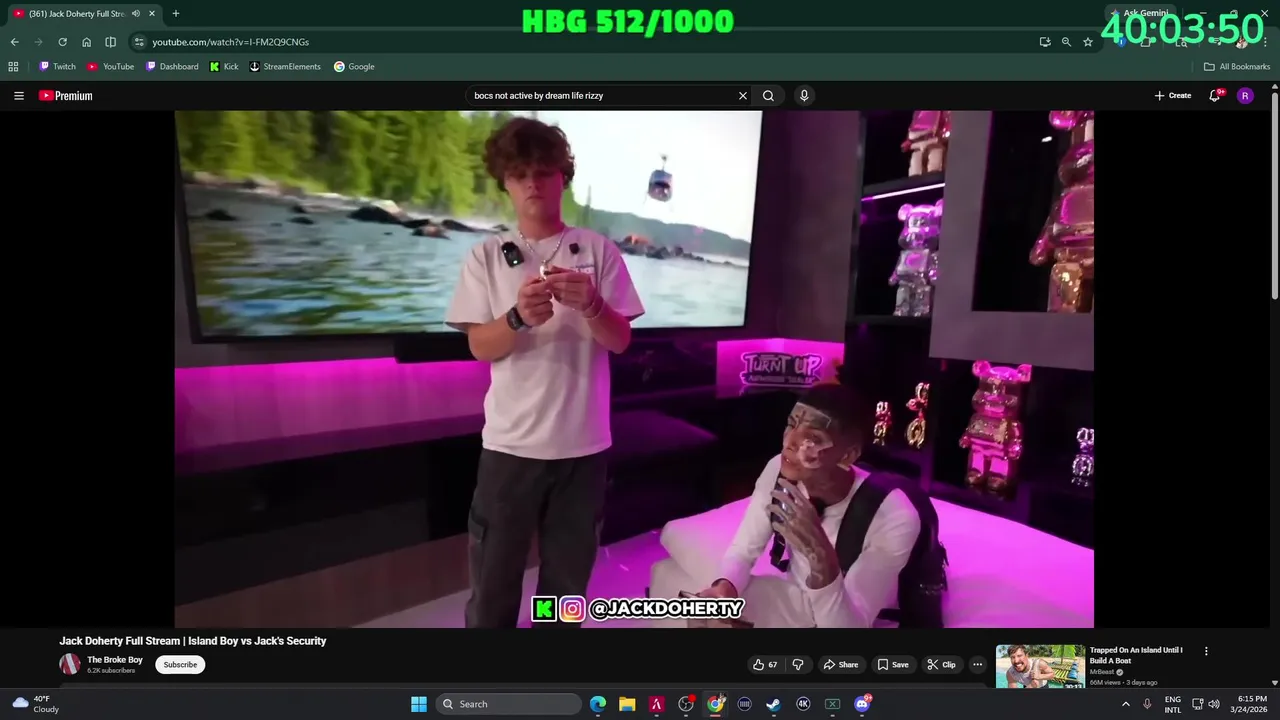This screenshot has width=1280, height=720.
Task: Click the address bar URL field
Action: pyautogui.click(x=580, y=42)
